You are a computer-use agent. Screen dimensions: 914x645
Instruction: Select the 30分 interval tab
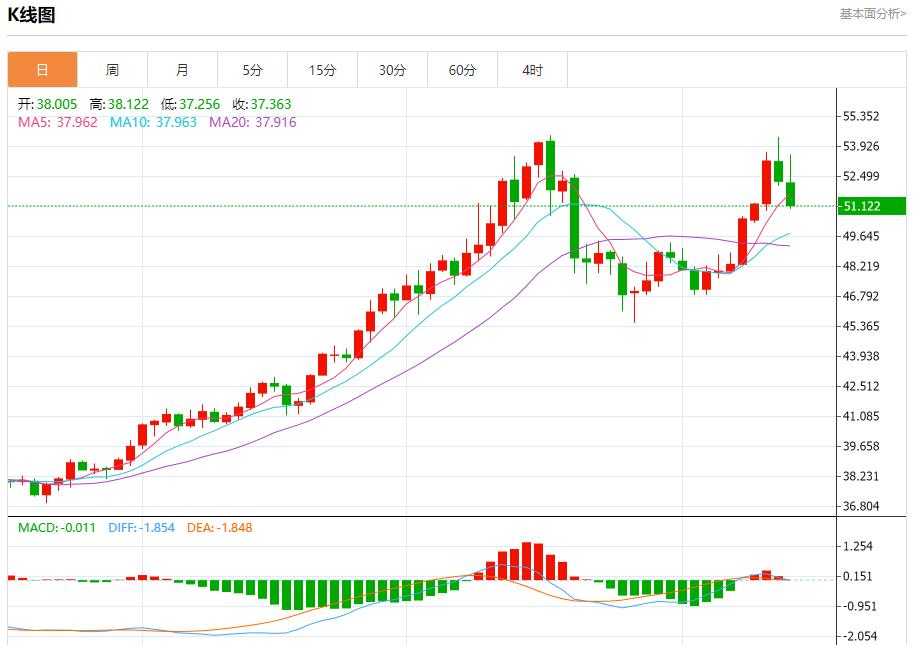(392, 70)
